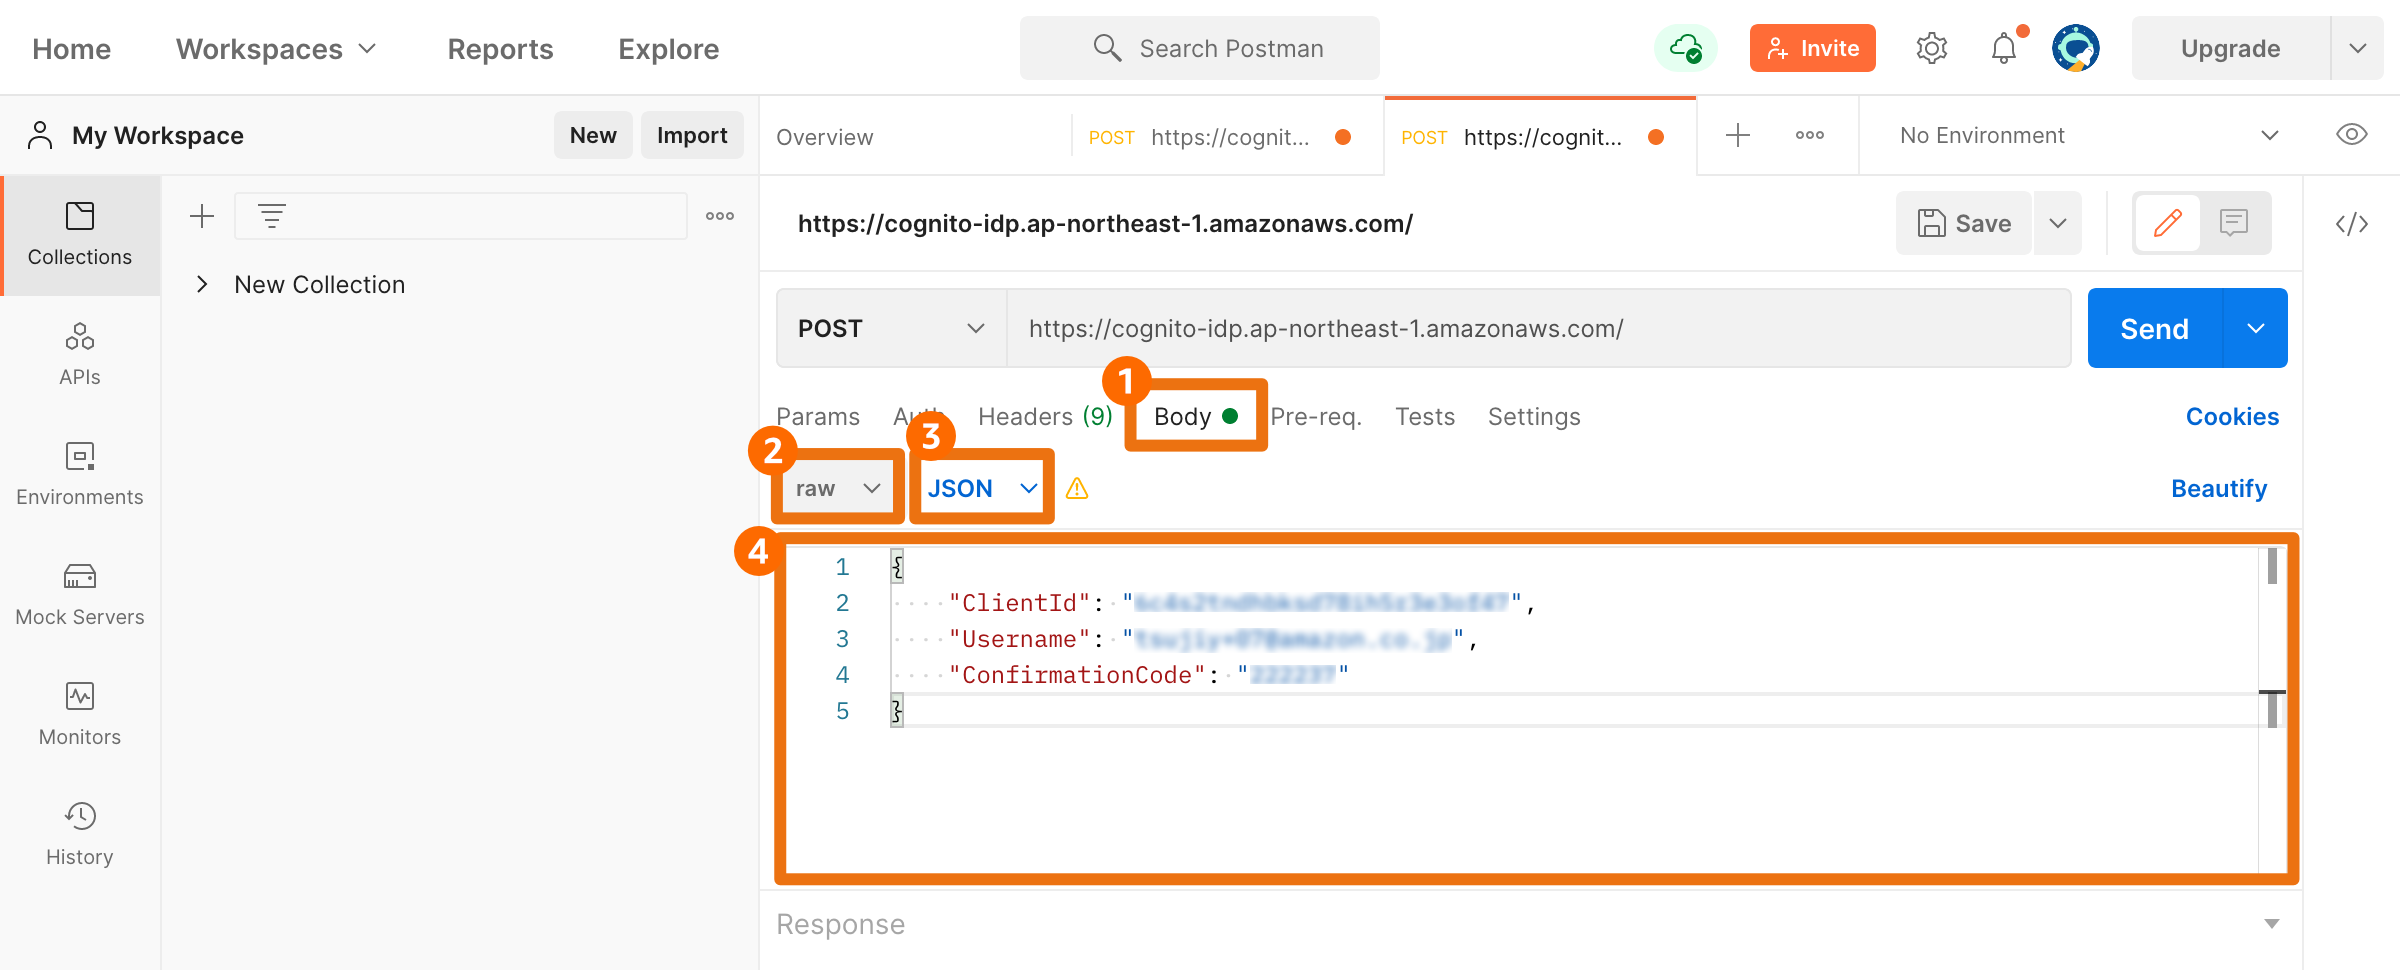This screenshot has width=2400, height=970.
Task: Click the environment quick look eye icon
Action: click(2352, 135)
